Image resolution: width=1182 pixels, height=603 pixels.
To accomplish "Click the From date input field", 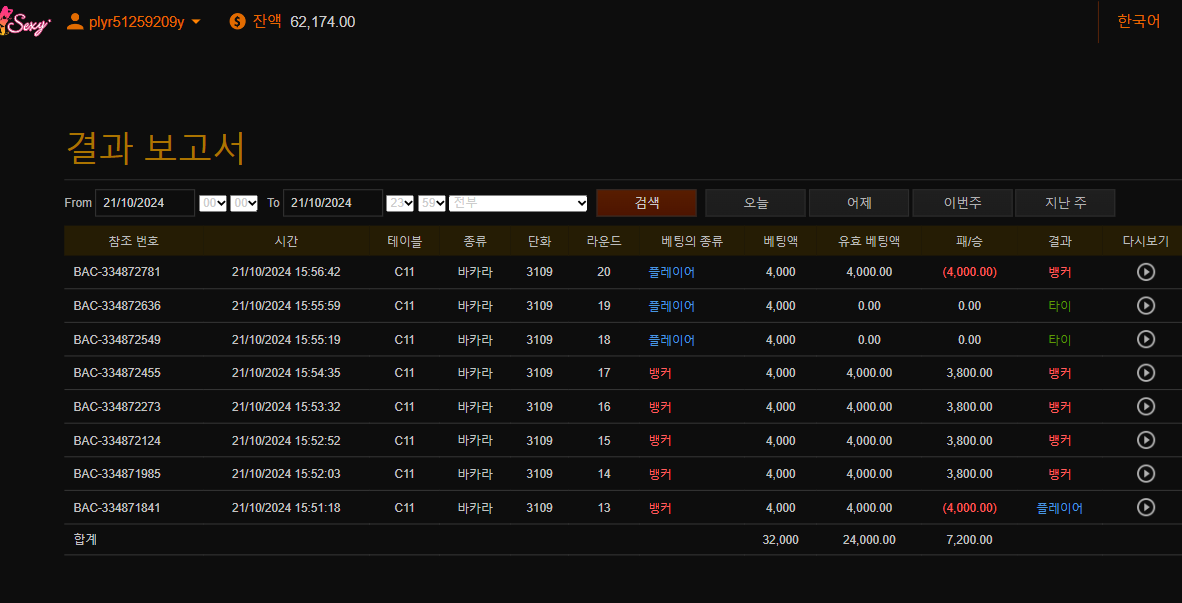I will click(145, 203).
